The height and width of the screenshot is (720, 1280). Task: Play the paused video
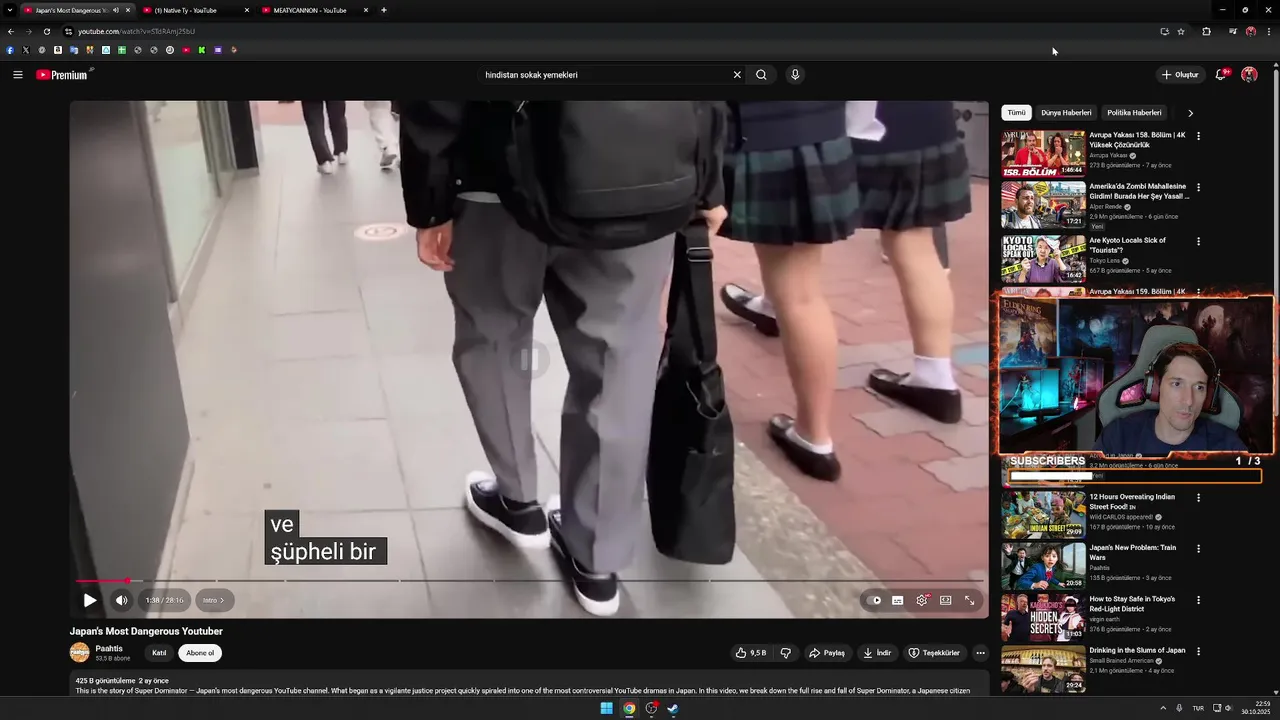tap(89, 600)
